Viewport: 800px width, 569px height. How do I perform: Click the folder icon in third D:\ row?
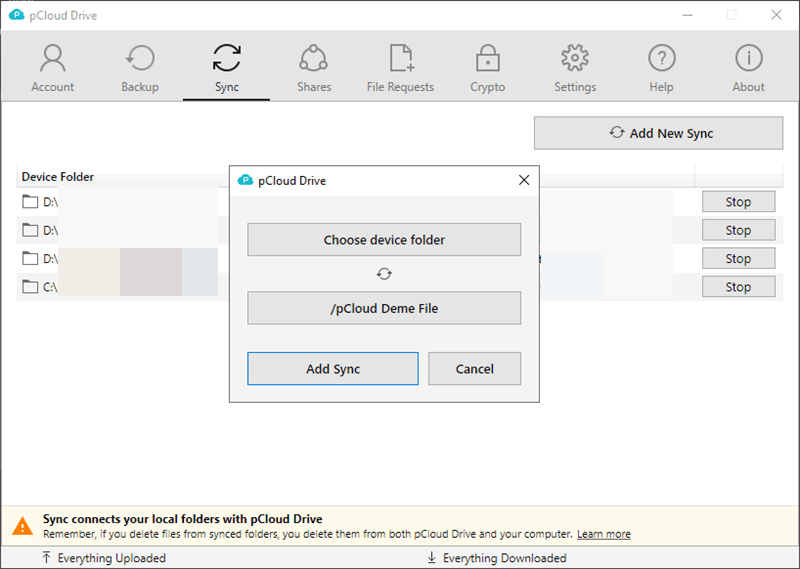coord(30,258)
